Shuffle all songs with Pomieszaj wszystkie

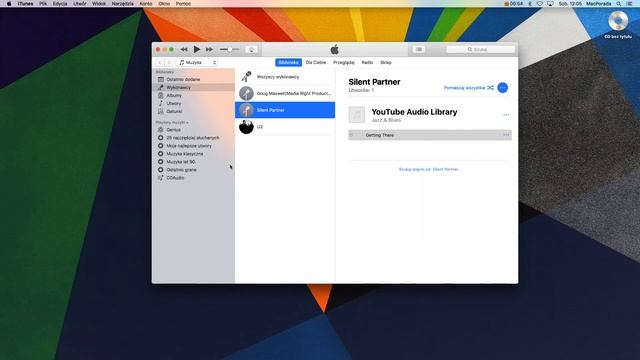coord(469,88)
